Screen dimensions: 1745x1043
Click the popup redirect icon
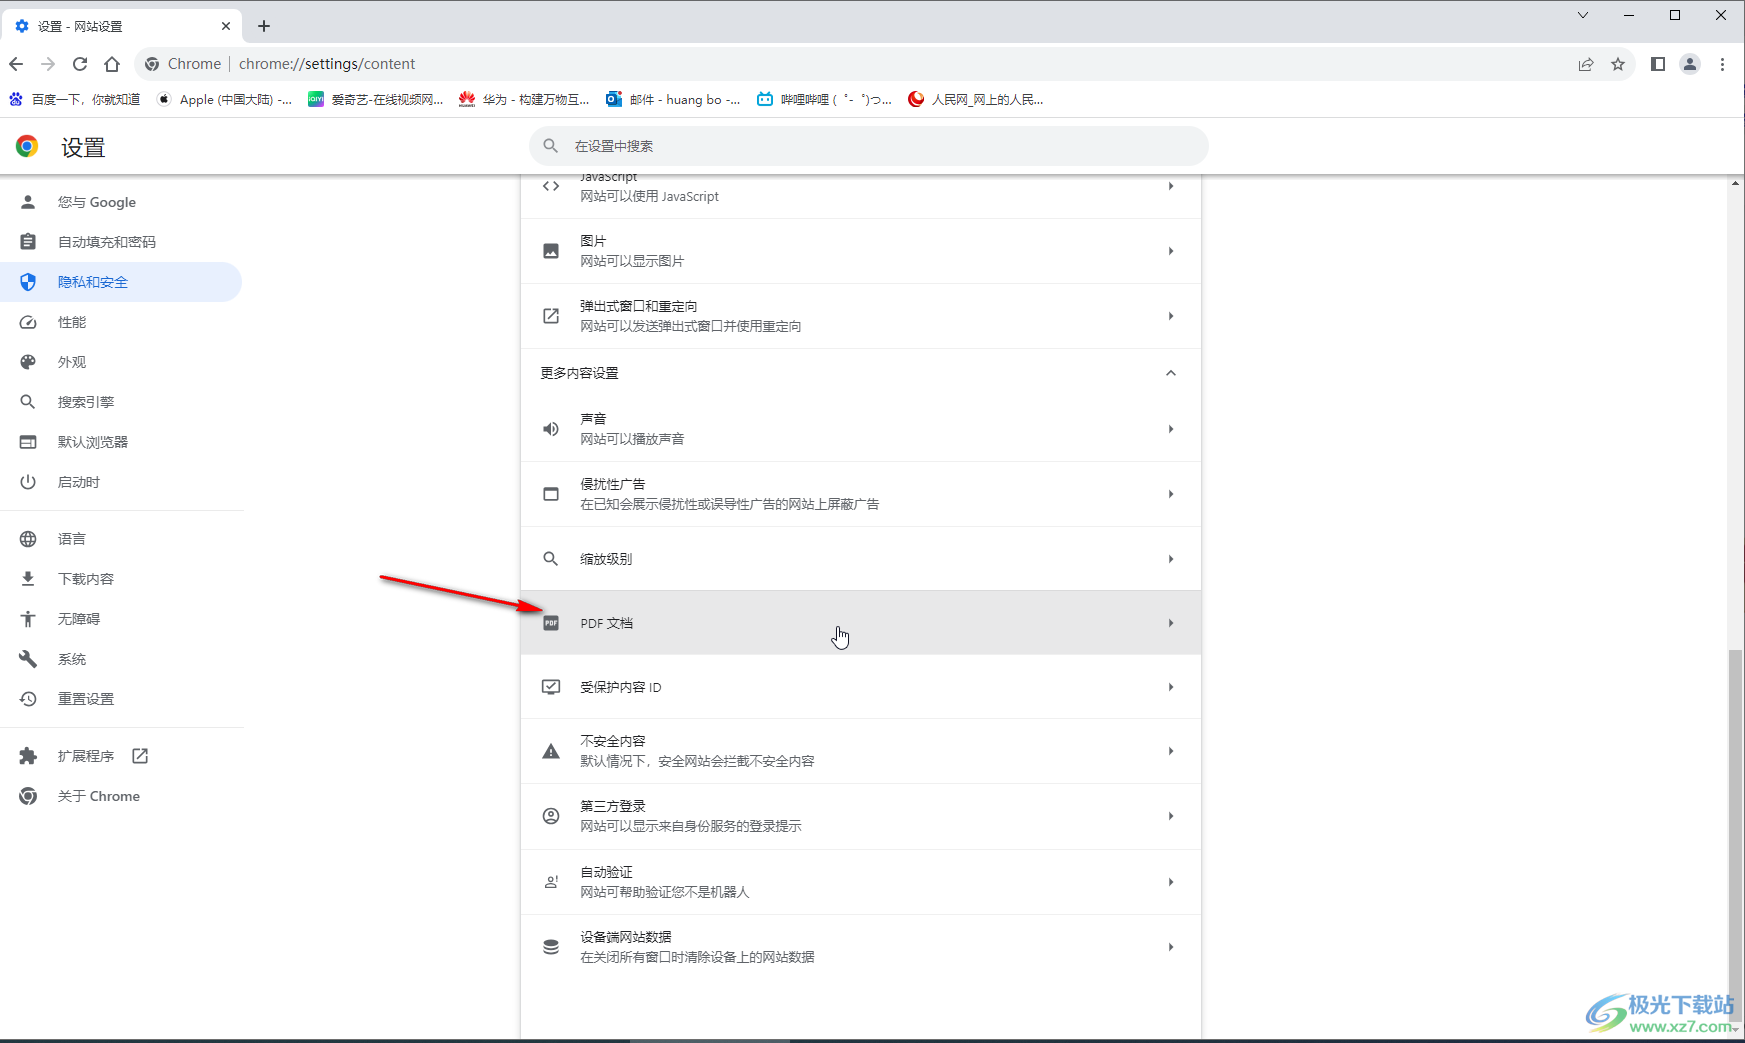(x=551, y=316)
